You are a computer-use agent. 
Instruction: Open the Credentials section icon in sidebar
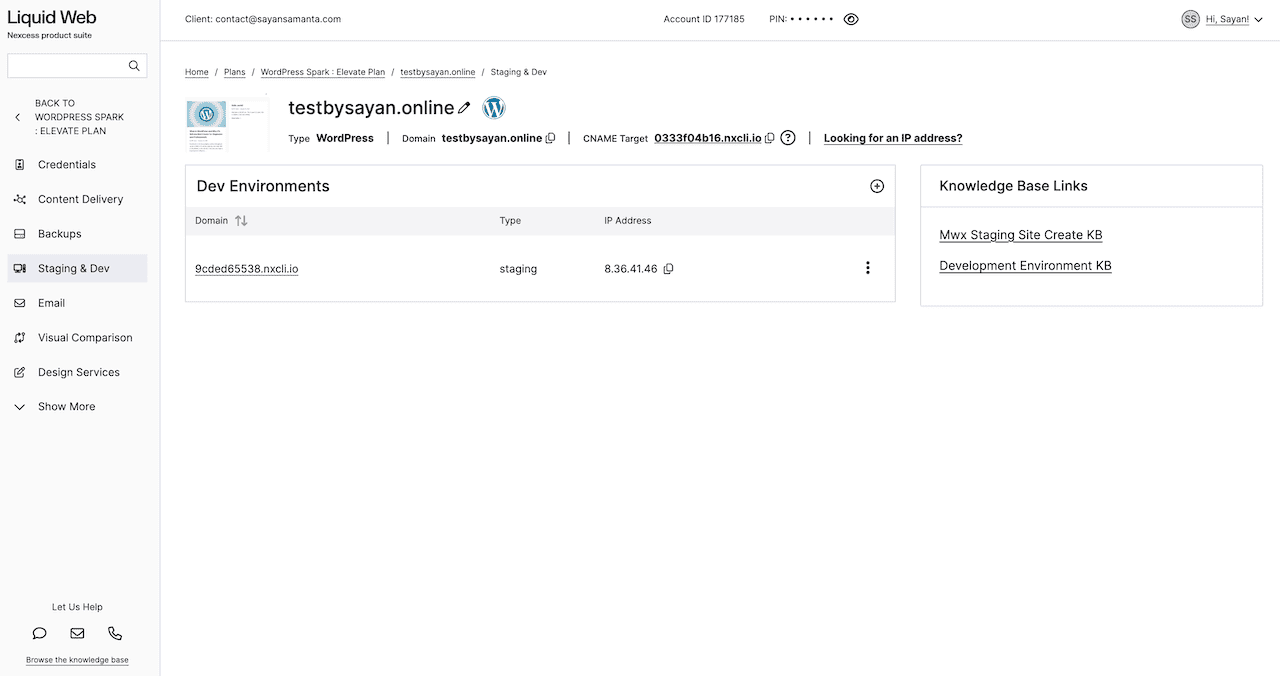coord(18,164)
